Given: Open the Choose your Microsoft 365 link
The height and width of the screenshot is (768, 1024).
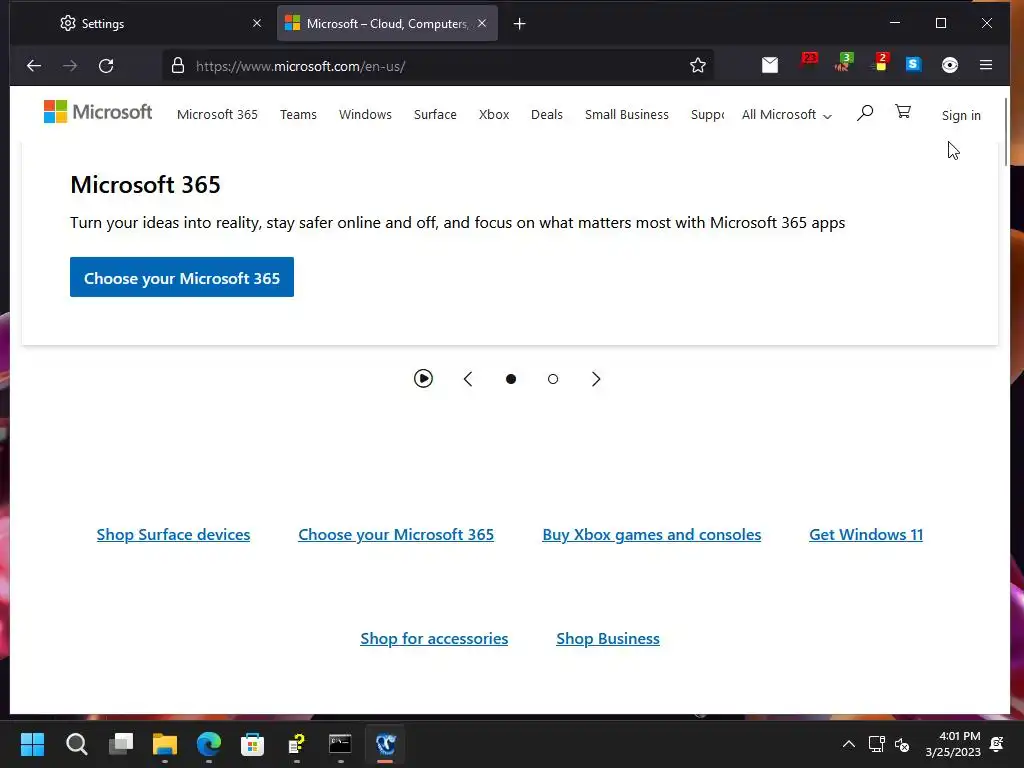Looking at the screenshot, I should [x=396, y=534].
